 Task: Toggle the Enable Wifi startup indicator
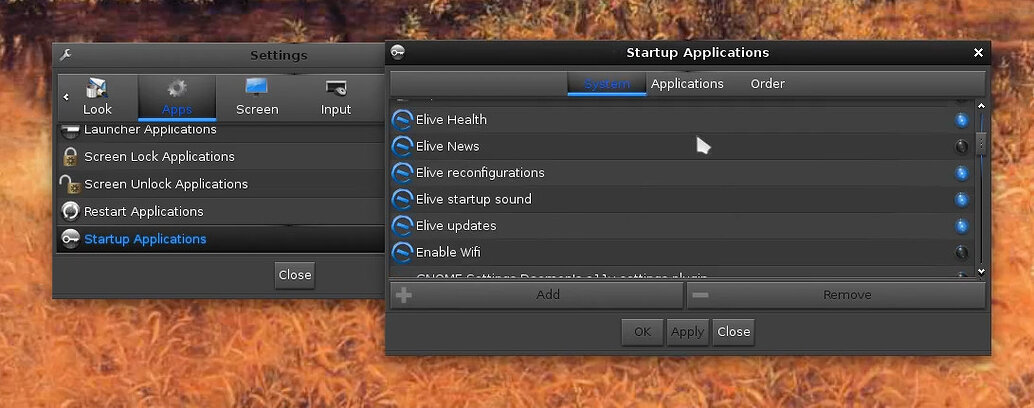[x=961, y=252]
